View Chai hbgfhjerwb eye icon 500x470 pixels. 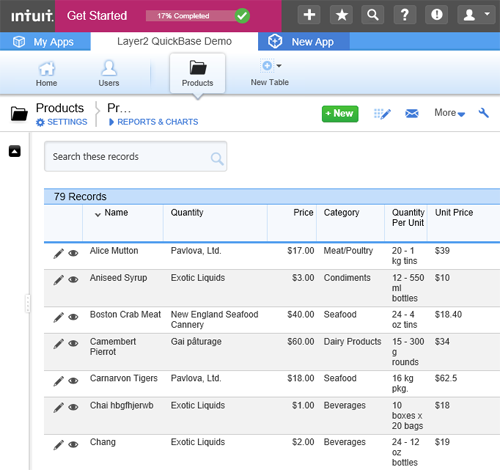pos(73,407)
